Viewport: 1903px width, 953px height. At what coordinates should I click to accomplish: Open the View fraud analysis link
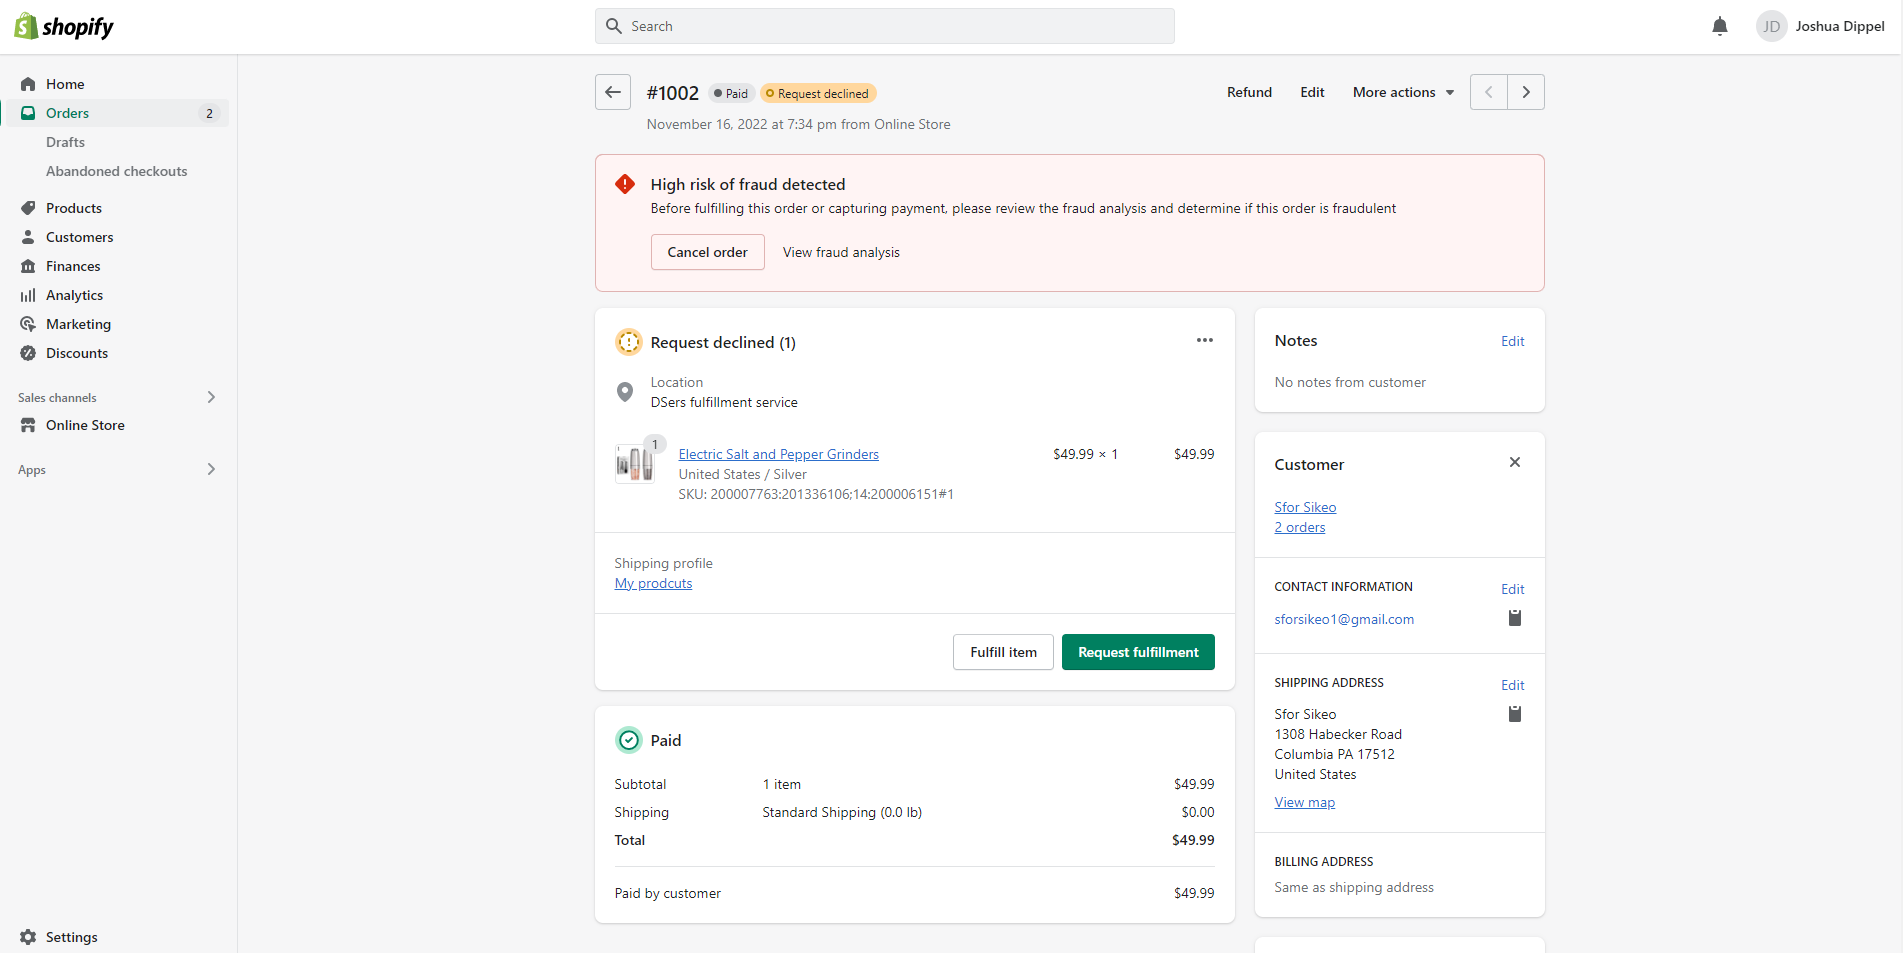(x=841, y=252)
